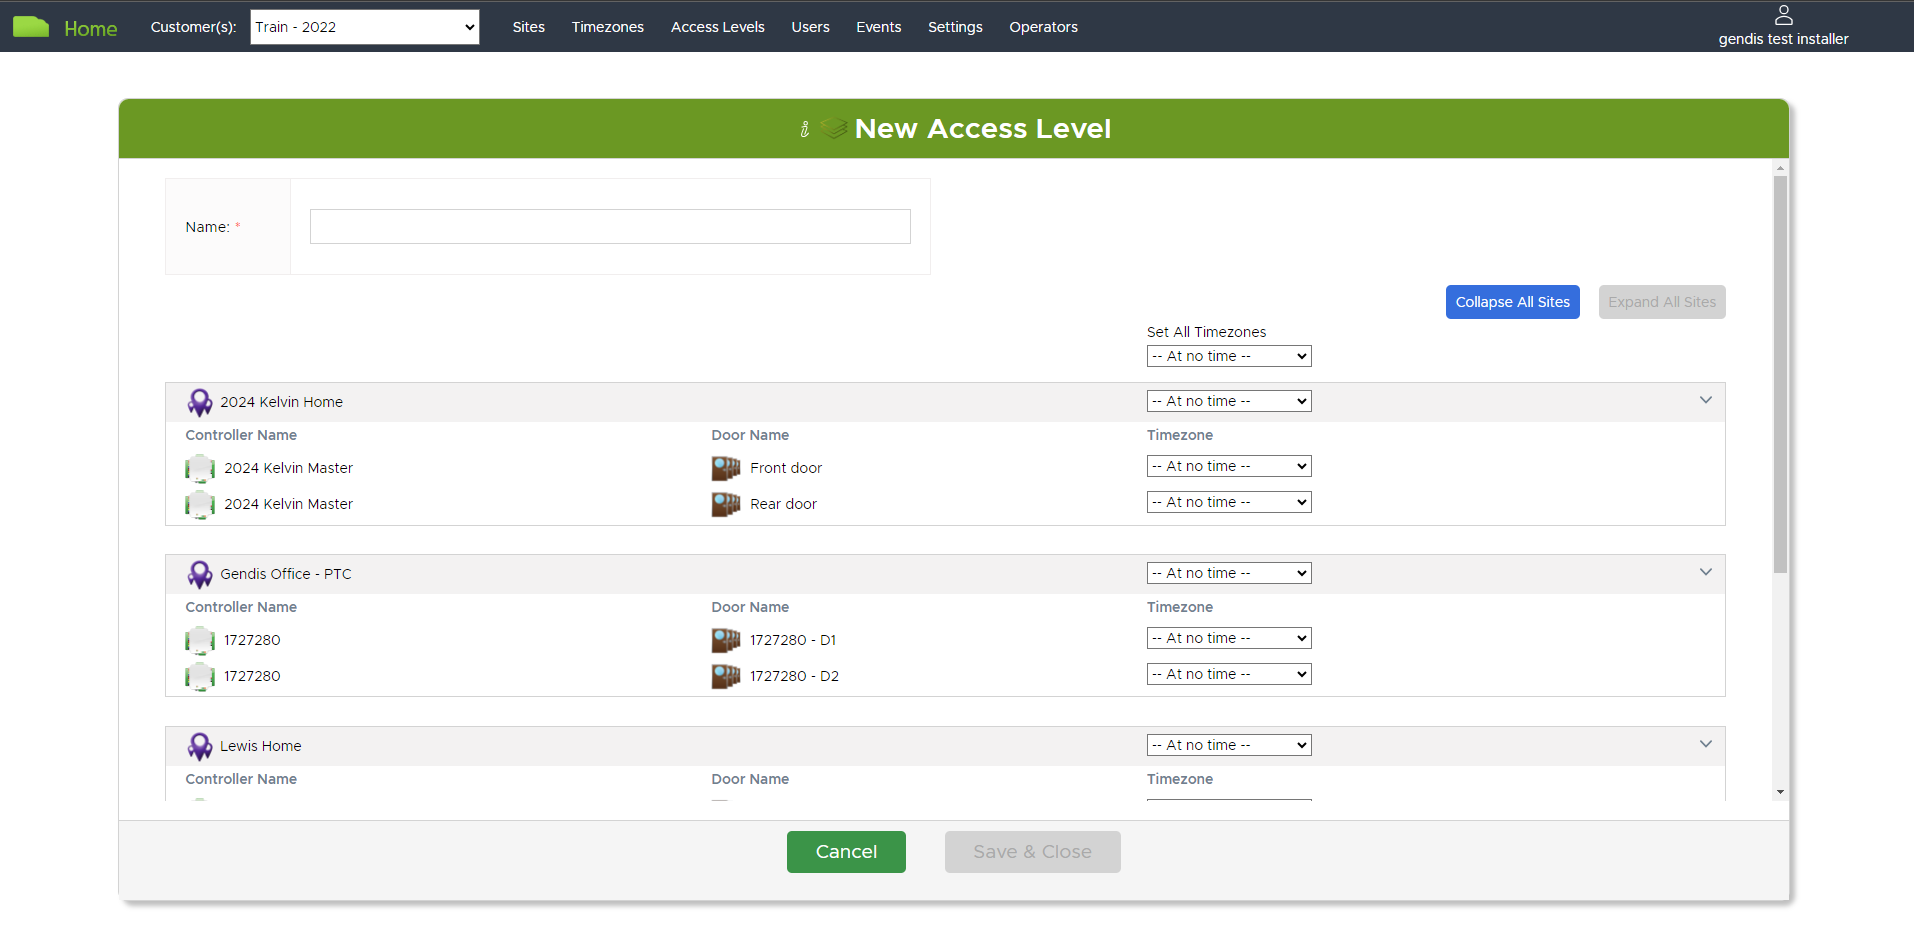Click the info icon in the New Access Level header

(804, 129)
